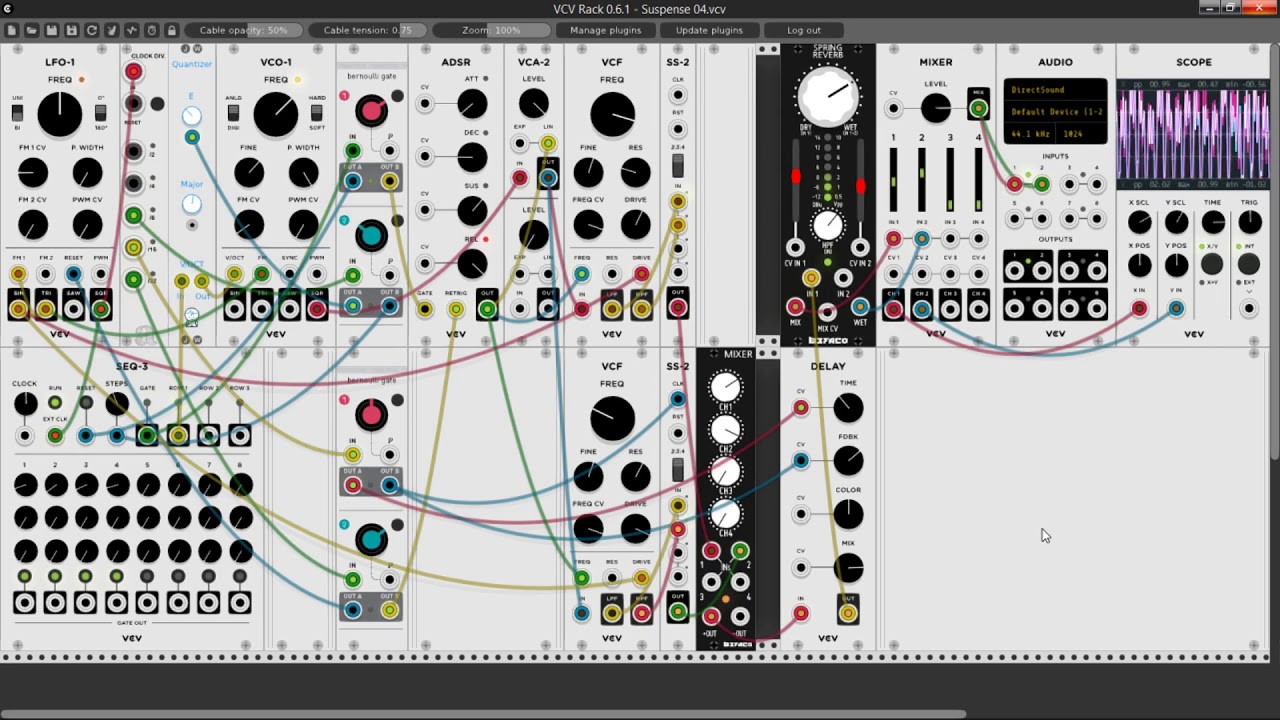Click the Cable tension slider

tap(367, 30)
